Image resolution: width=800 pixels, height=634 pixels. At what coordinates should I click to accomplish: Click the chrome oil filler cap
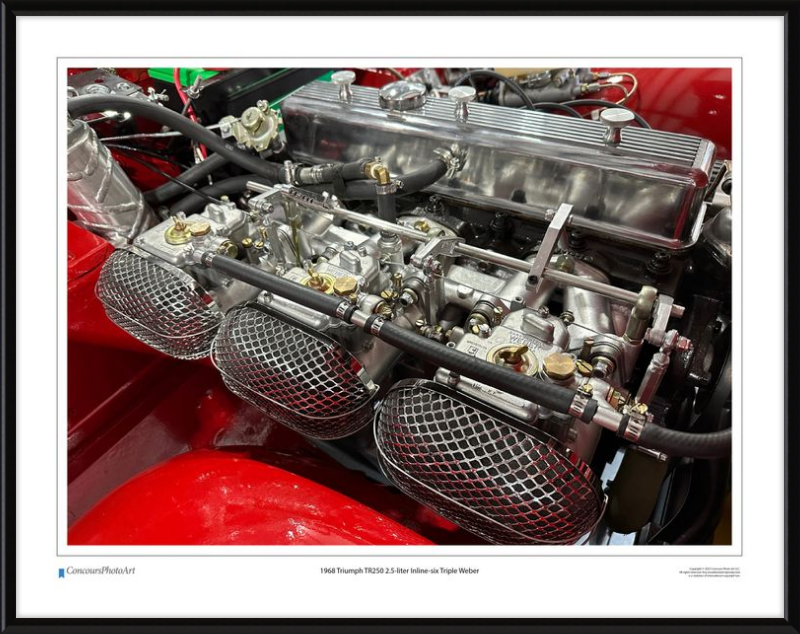(x=403, y=96)
